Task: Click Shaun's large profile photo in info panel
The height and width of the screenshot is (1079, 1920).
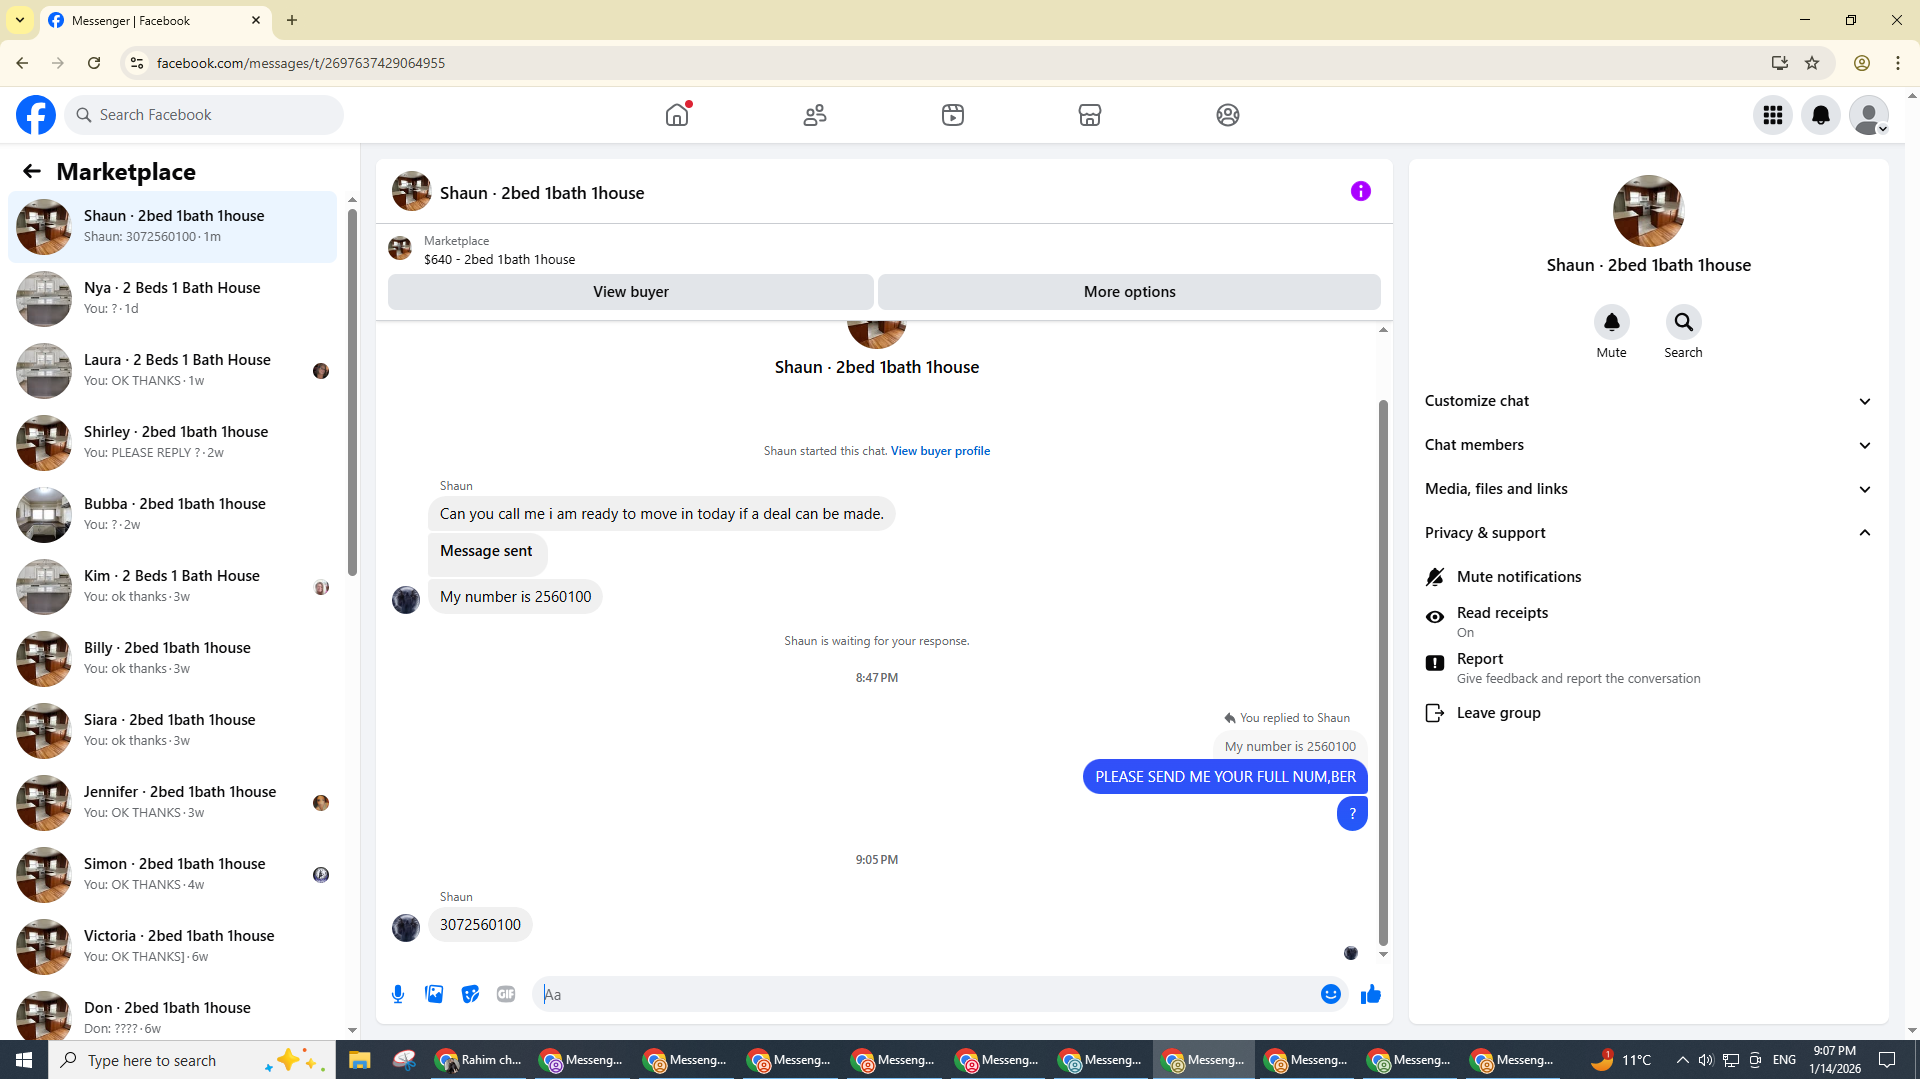Action: point(1648,211)
